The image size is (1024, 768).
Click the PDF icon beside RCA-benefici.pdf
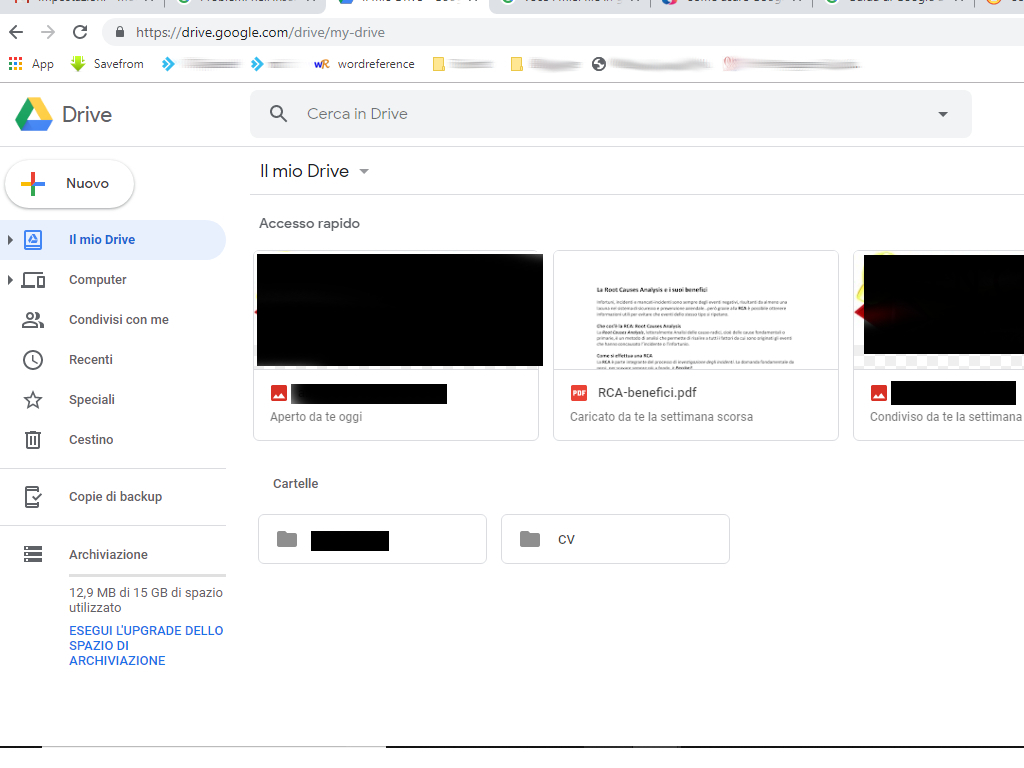[579, 392]
